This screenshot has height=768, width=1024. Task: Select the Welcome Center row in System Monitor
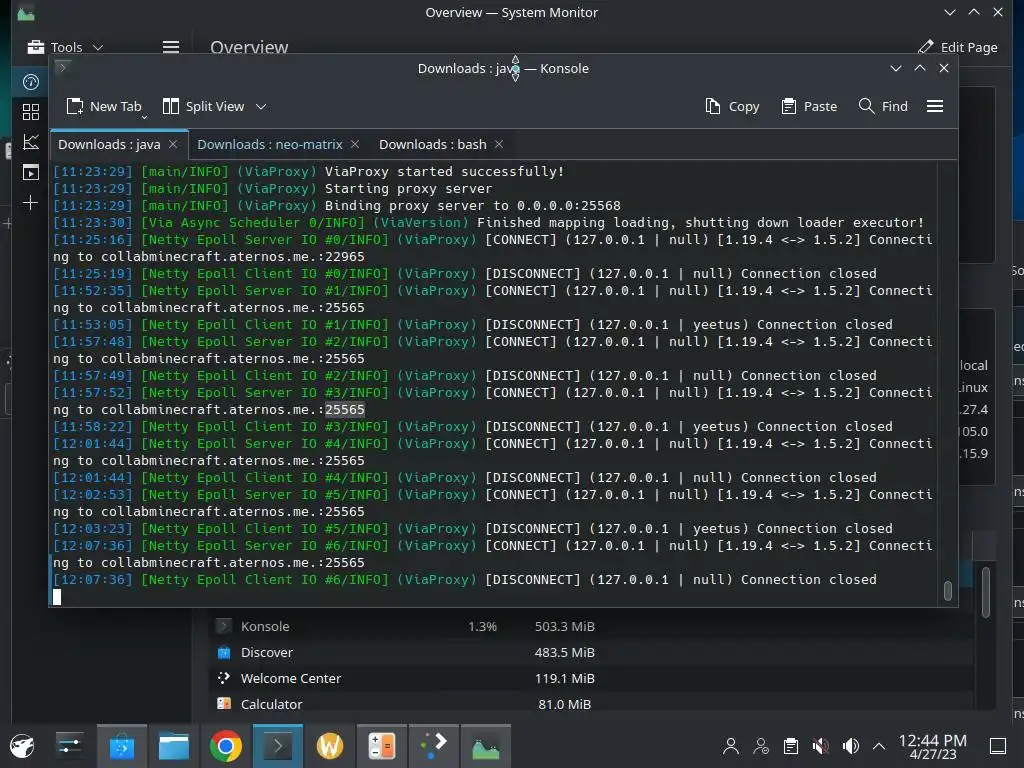[x=591, y=679]
